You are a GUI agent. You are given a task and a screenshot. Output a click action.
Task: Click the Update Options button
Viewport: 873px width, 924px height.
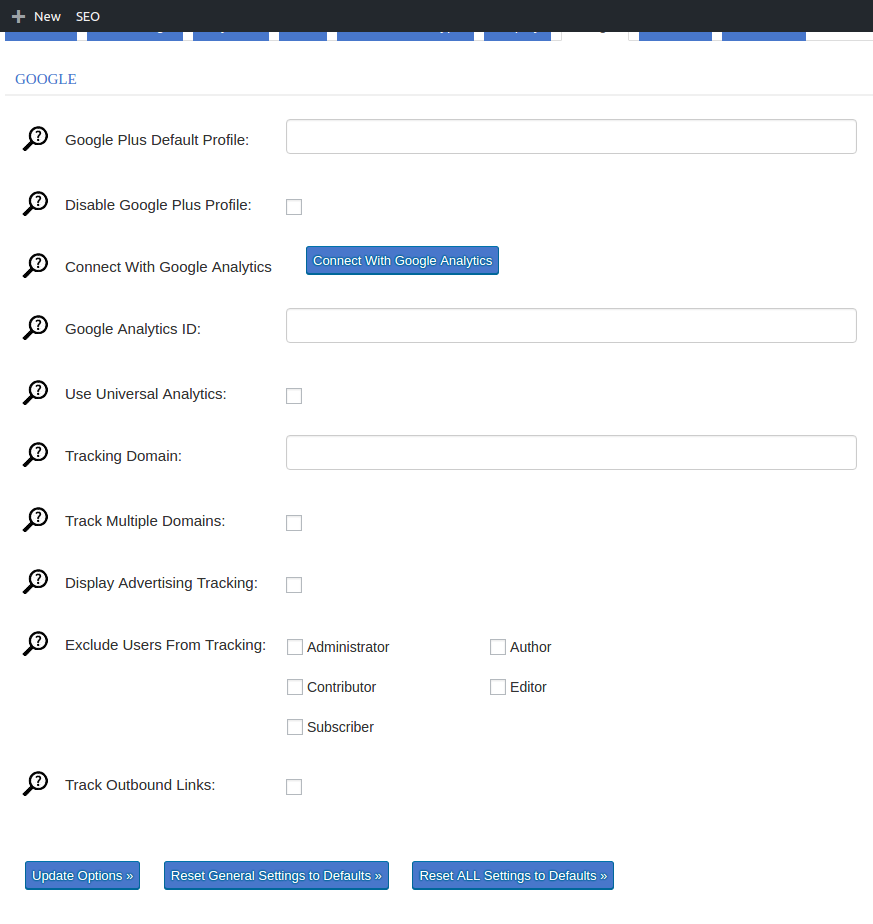[x=82, y=875]
